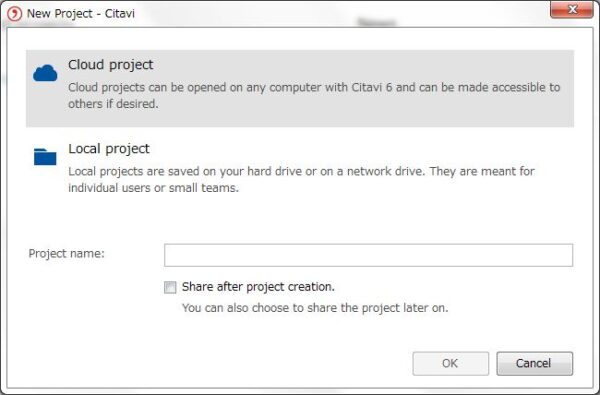Click the 'others if desired.' line of Cloud description
The image size is (600, 395).
tap(113, 104)
